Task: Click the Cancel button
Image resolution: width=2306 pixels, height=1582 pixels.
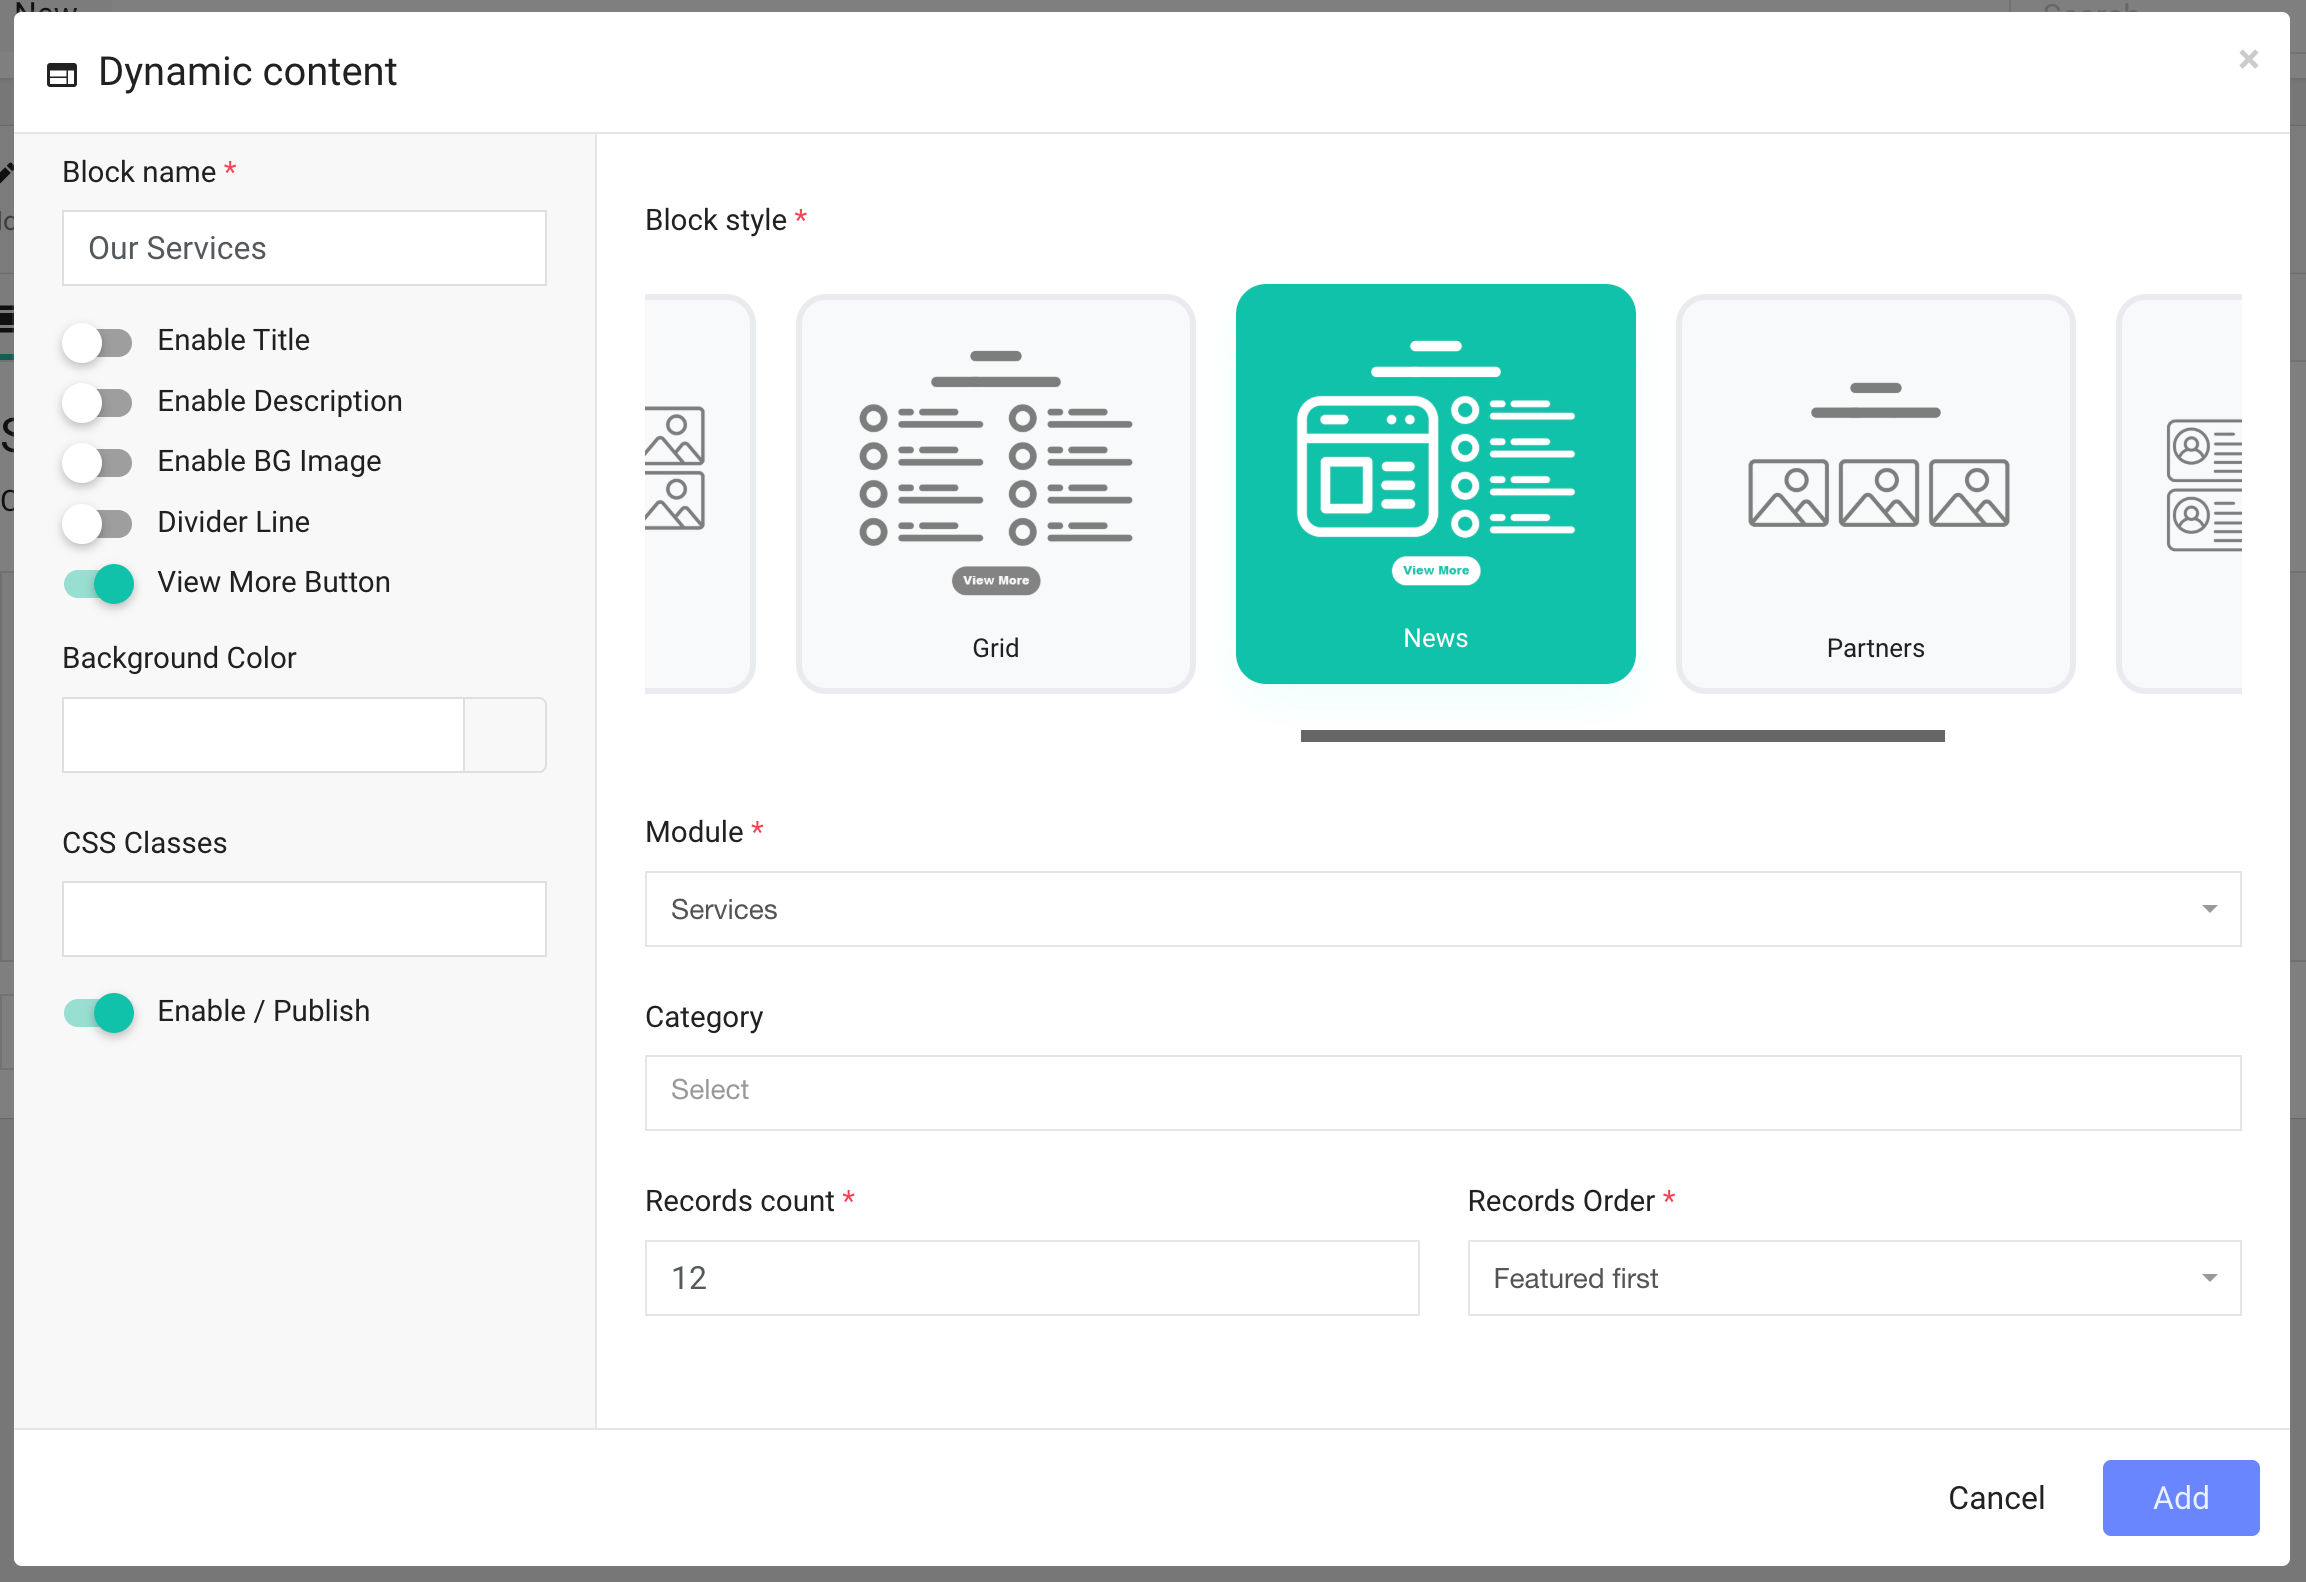Action: pos(1996,1497)
